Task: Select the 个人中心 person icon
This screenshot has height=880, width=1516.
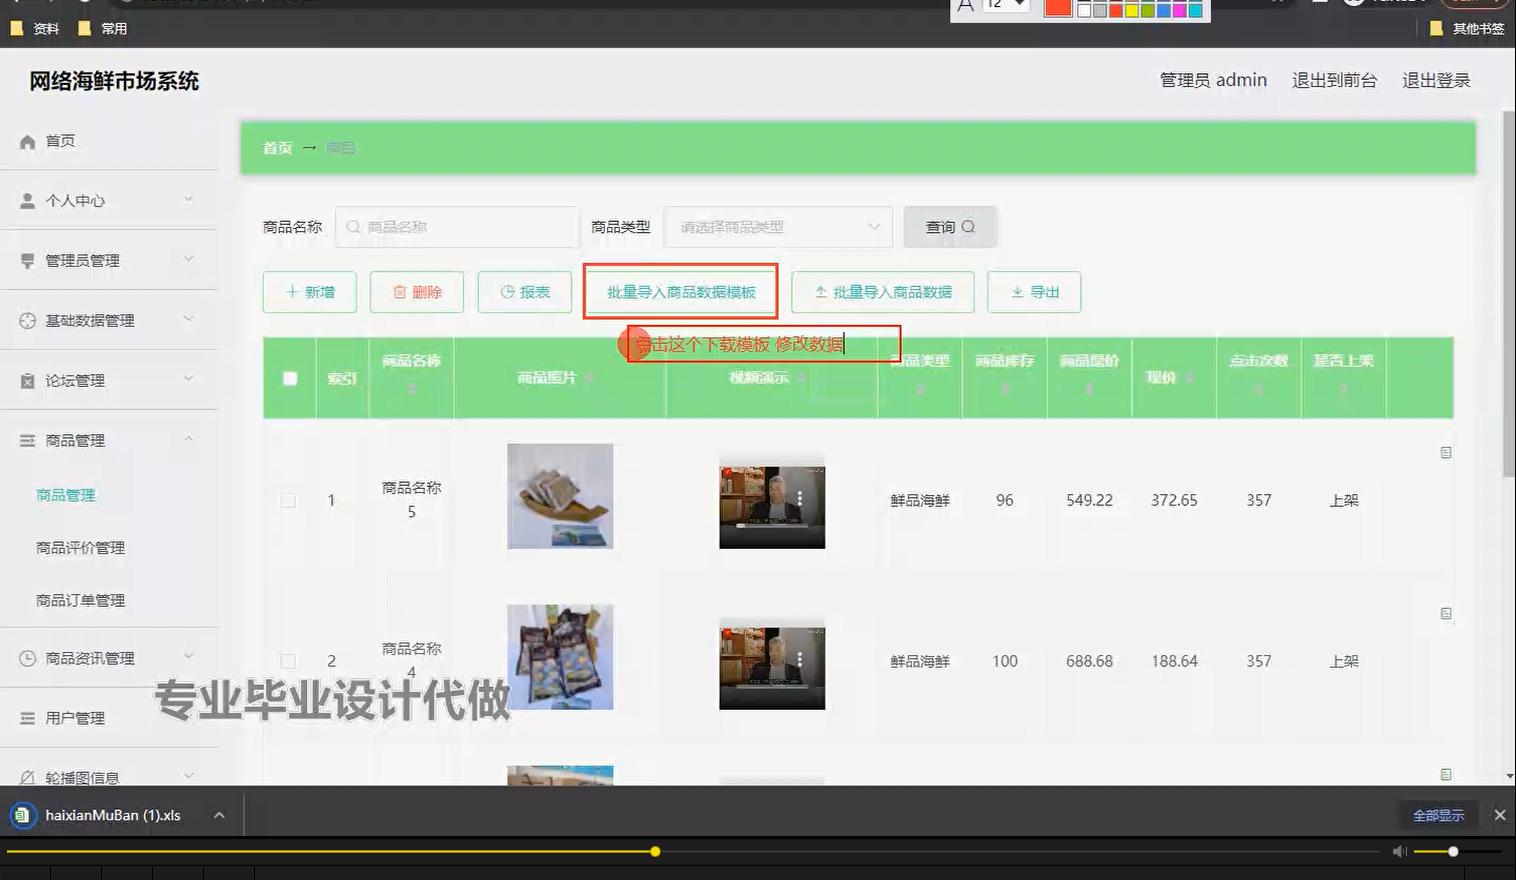Action: [x=27, y=199]
